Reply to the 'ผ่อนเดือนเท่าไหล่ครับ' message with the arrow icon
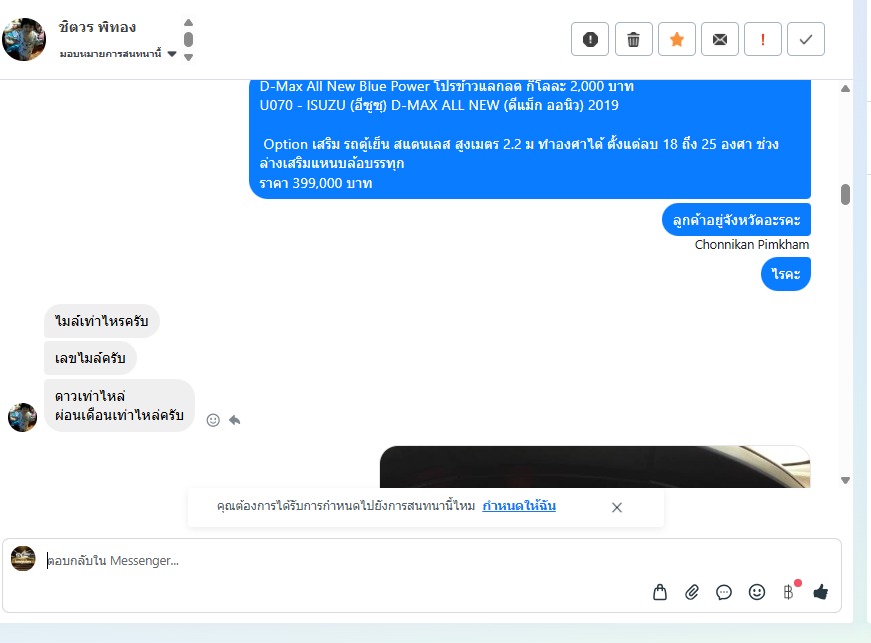The image size is (871, 643). [x=234, y=420]
